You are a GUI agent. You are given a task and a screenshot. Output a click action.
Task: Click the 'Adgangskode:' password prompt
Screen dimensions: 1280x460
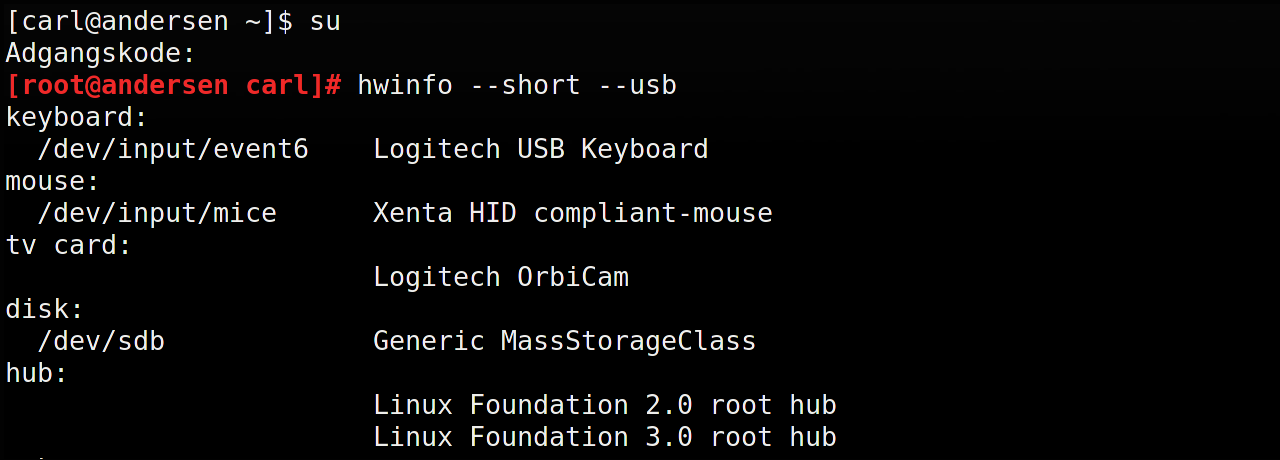(100, 53)
